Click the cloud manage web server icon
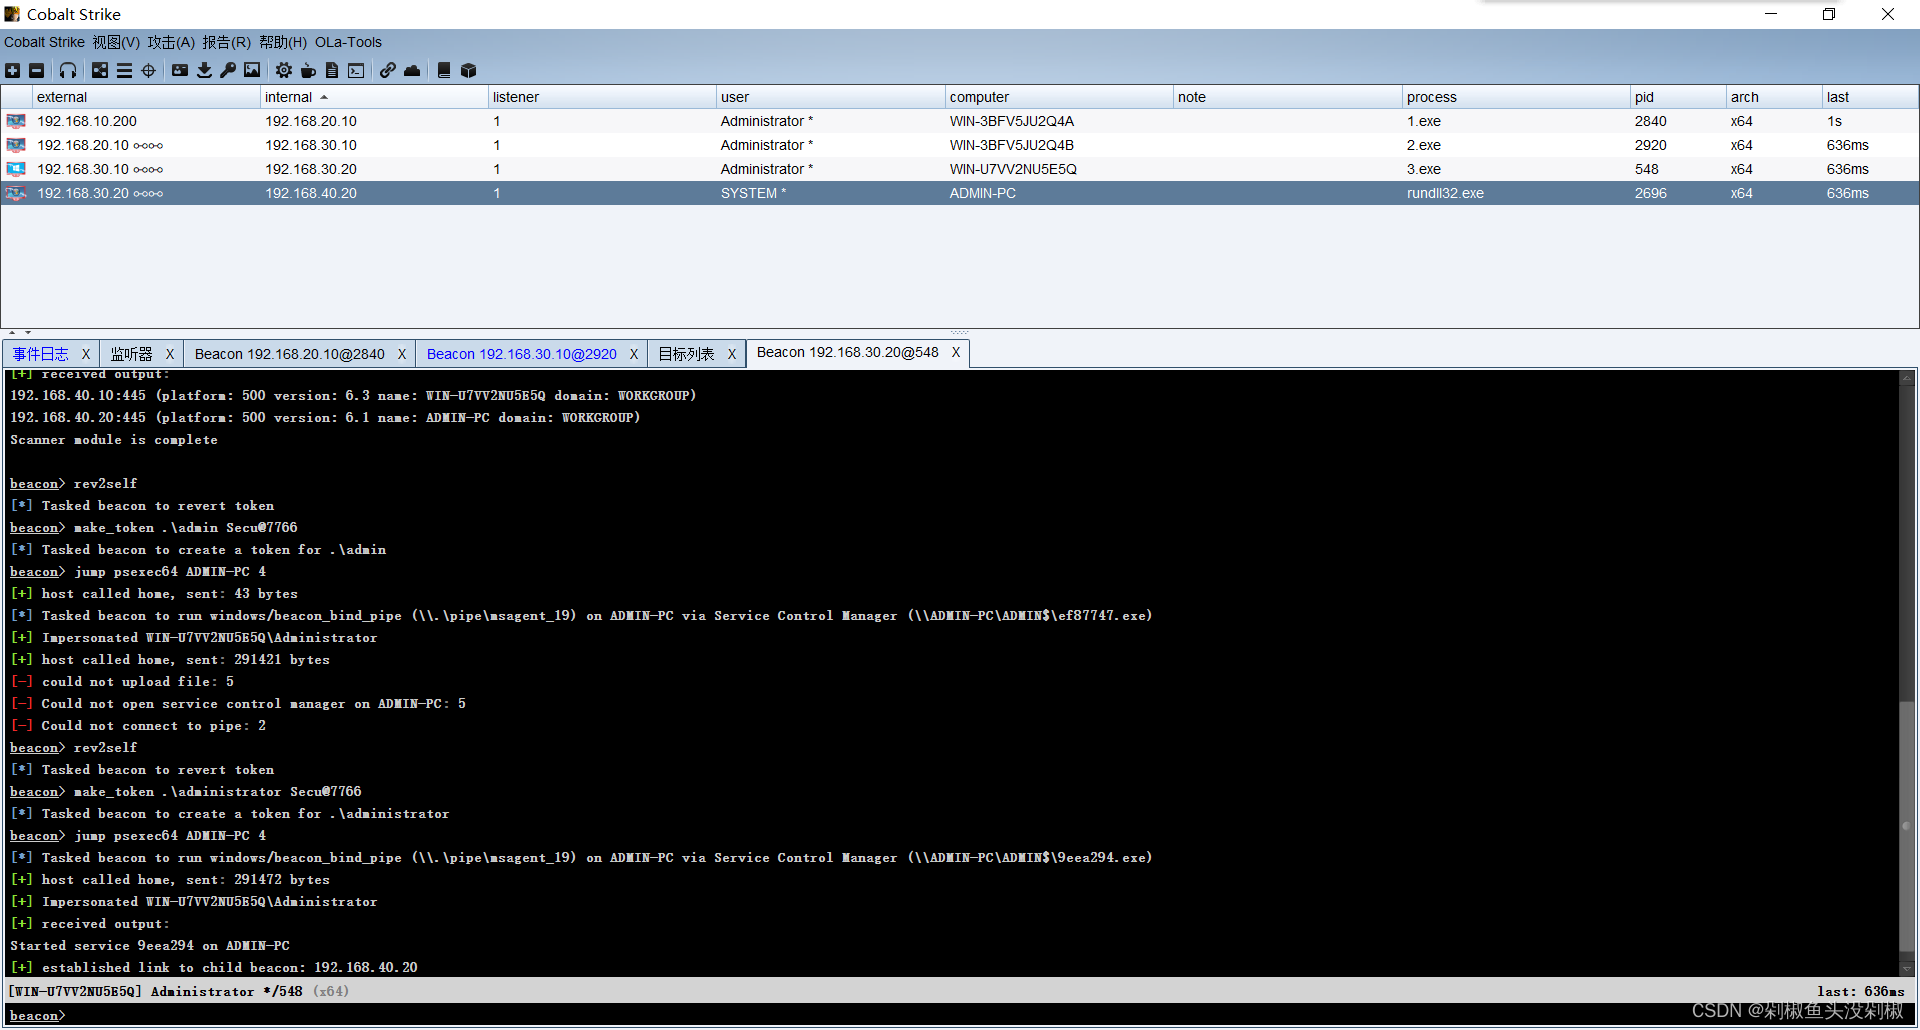This screenshot has height=1030, width=1920. (x=412, y=70)
